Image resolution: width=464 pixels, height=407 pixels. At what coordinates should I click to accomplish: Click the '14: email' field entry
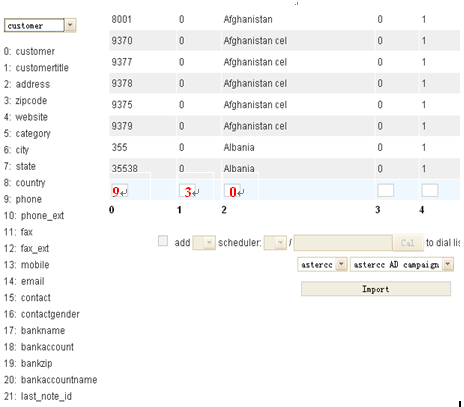24,281
